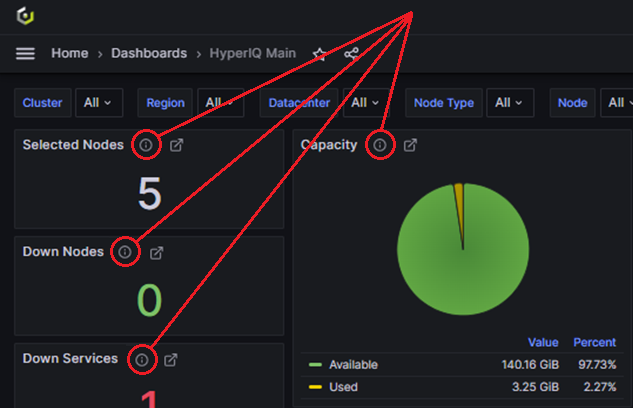Viewport: 633px width, 408px height.
Task: Open the hamburger navigation menu
Action: pyautogui.click(x=25, y=53)
